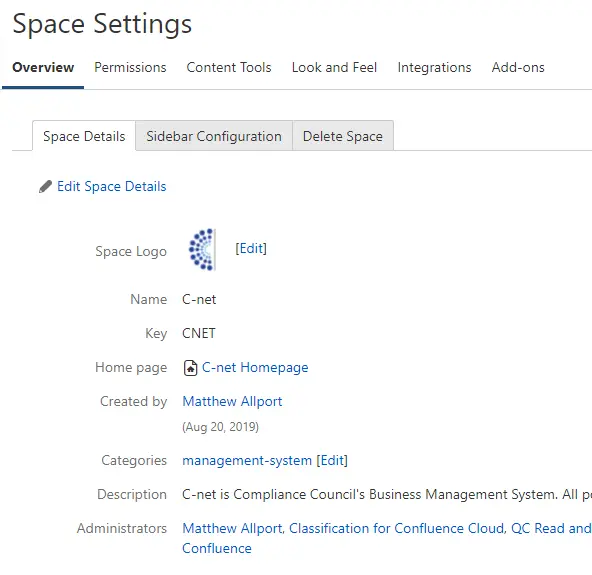Click the [Edit] link next to Categories
The image size is (592, 575).
[x=332, y=461]
